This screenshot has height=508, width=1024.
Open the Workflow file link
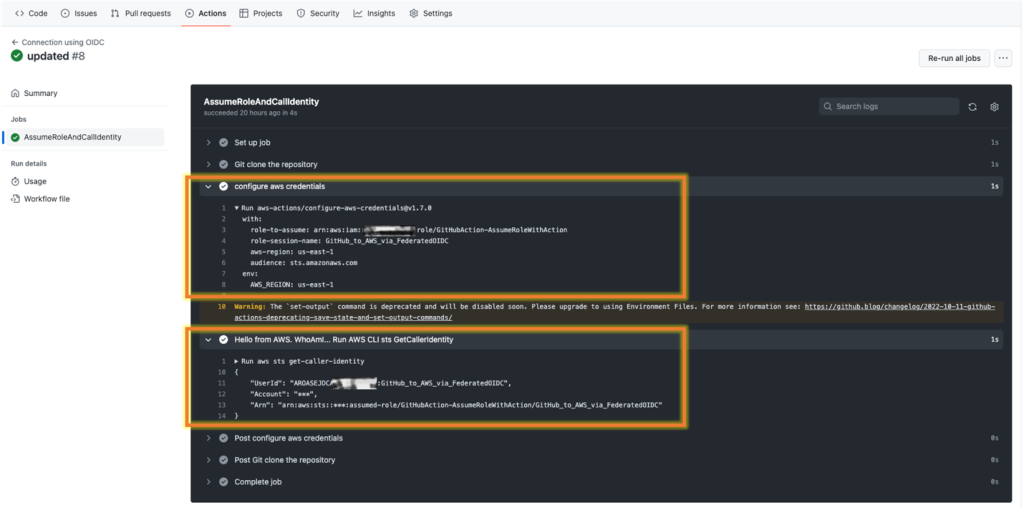point(46,198)
